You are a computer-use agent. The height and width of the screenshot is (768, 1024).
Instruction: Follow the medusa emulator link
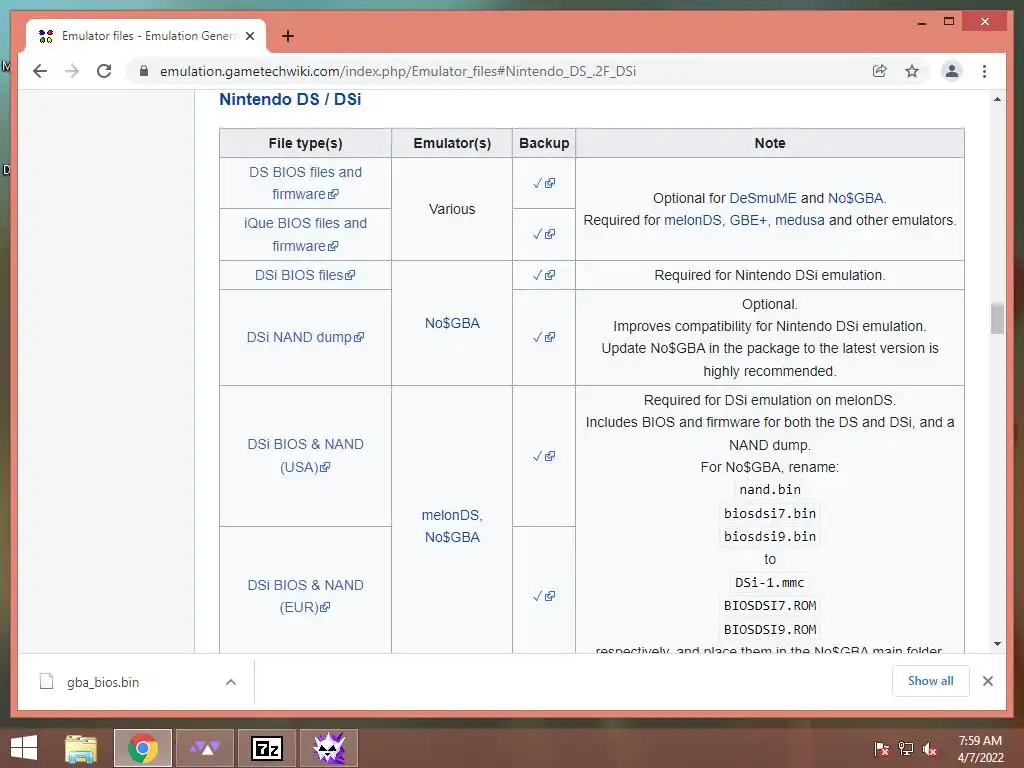click(x=799, y=221)
